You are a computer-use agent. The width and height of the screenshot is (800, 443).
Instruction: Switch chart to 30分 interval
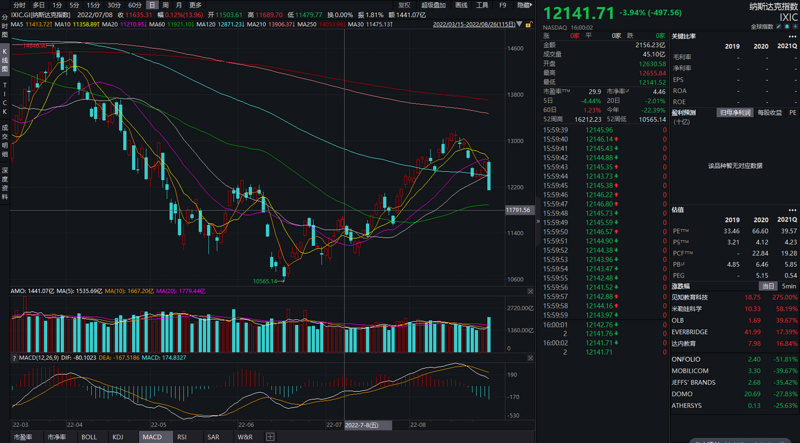[114, 5]
